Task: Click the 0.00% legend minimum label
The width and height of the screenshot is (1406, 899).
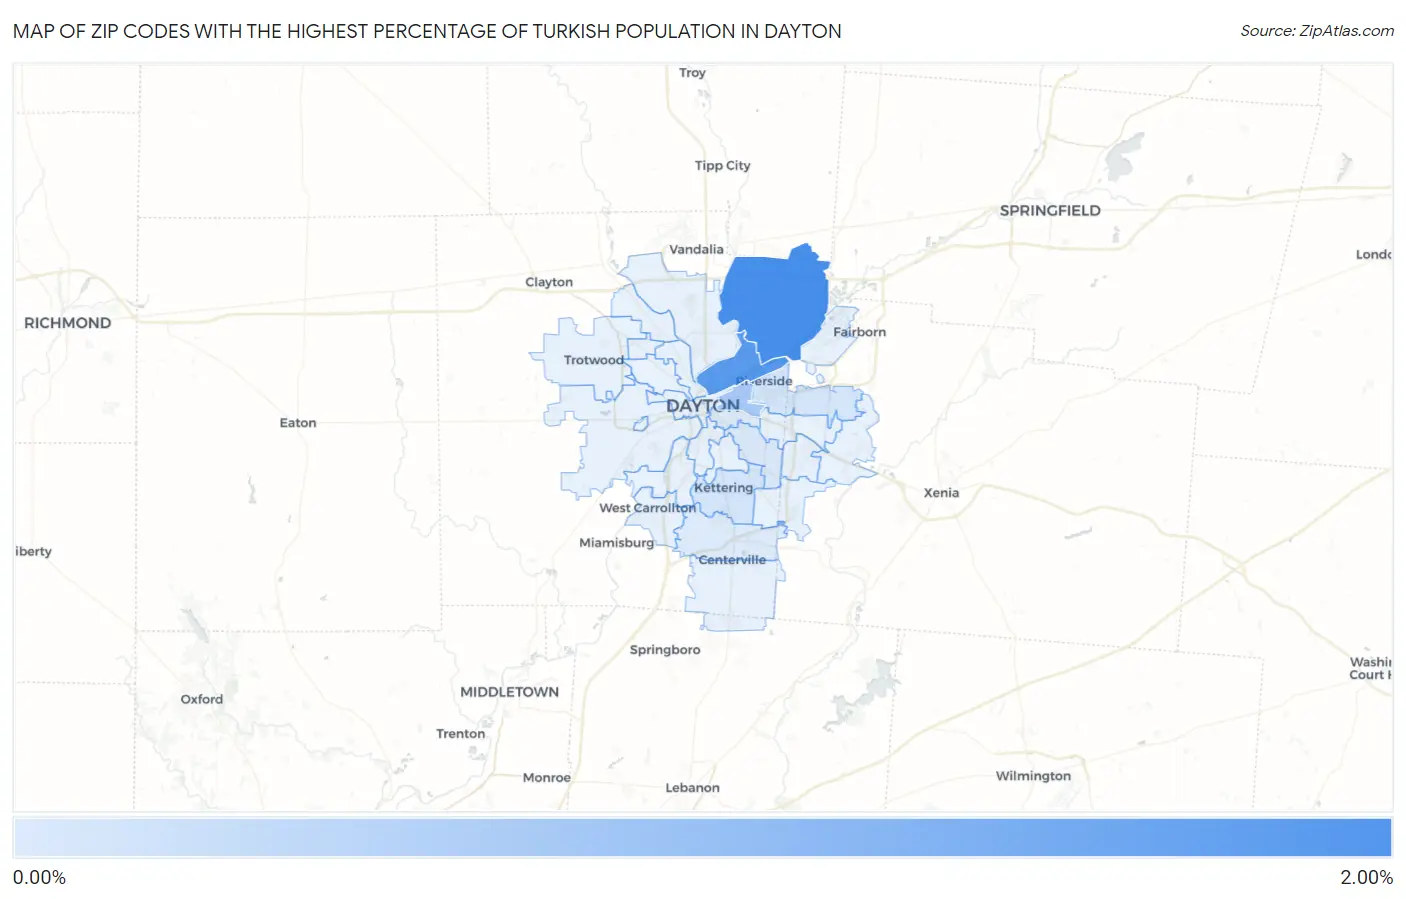Action: (39, 878)
